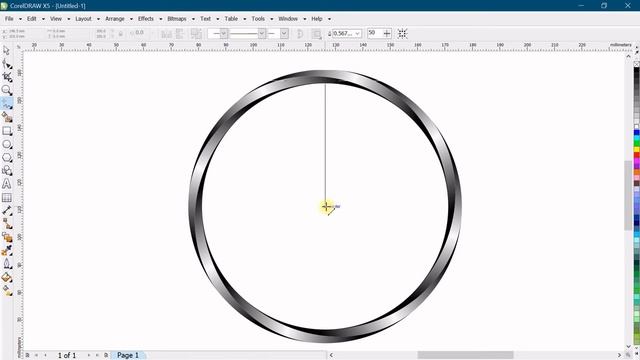640x360 pixels.
Task: Toggle the lock ratio padlock
Action: 120,34
